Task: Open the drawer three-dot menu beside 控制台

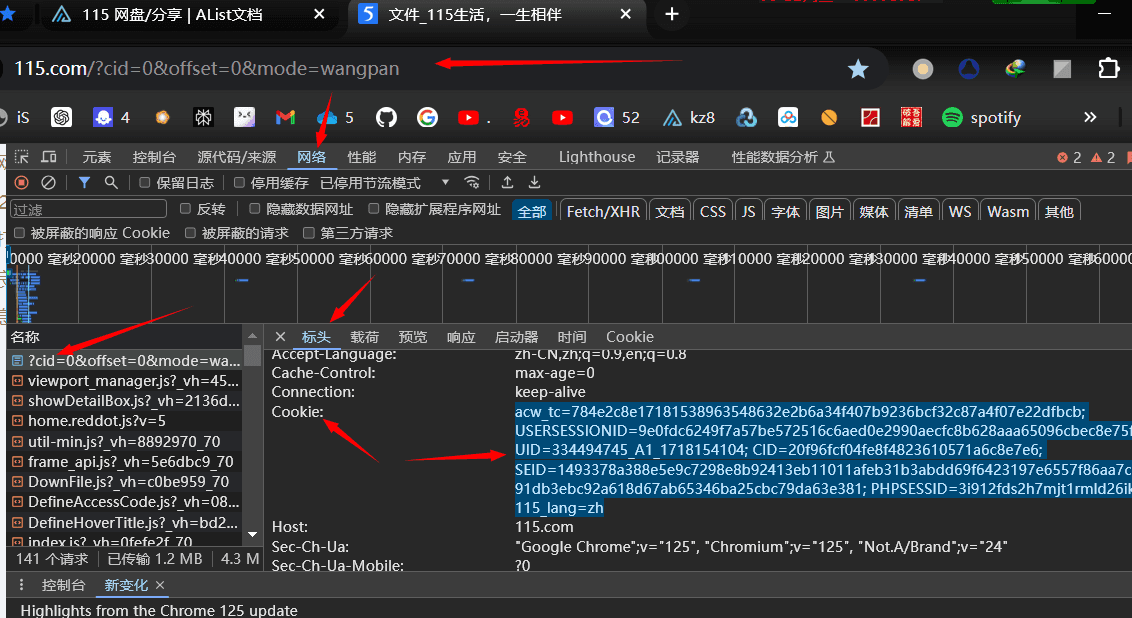Action: (x=21, y=585)
